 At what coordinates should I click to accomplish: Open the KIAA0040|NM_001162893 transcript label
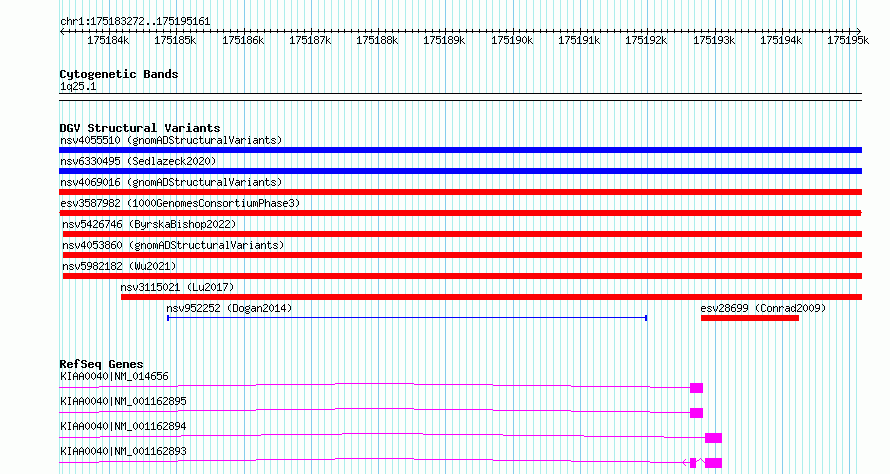tap(123, 451)
